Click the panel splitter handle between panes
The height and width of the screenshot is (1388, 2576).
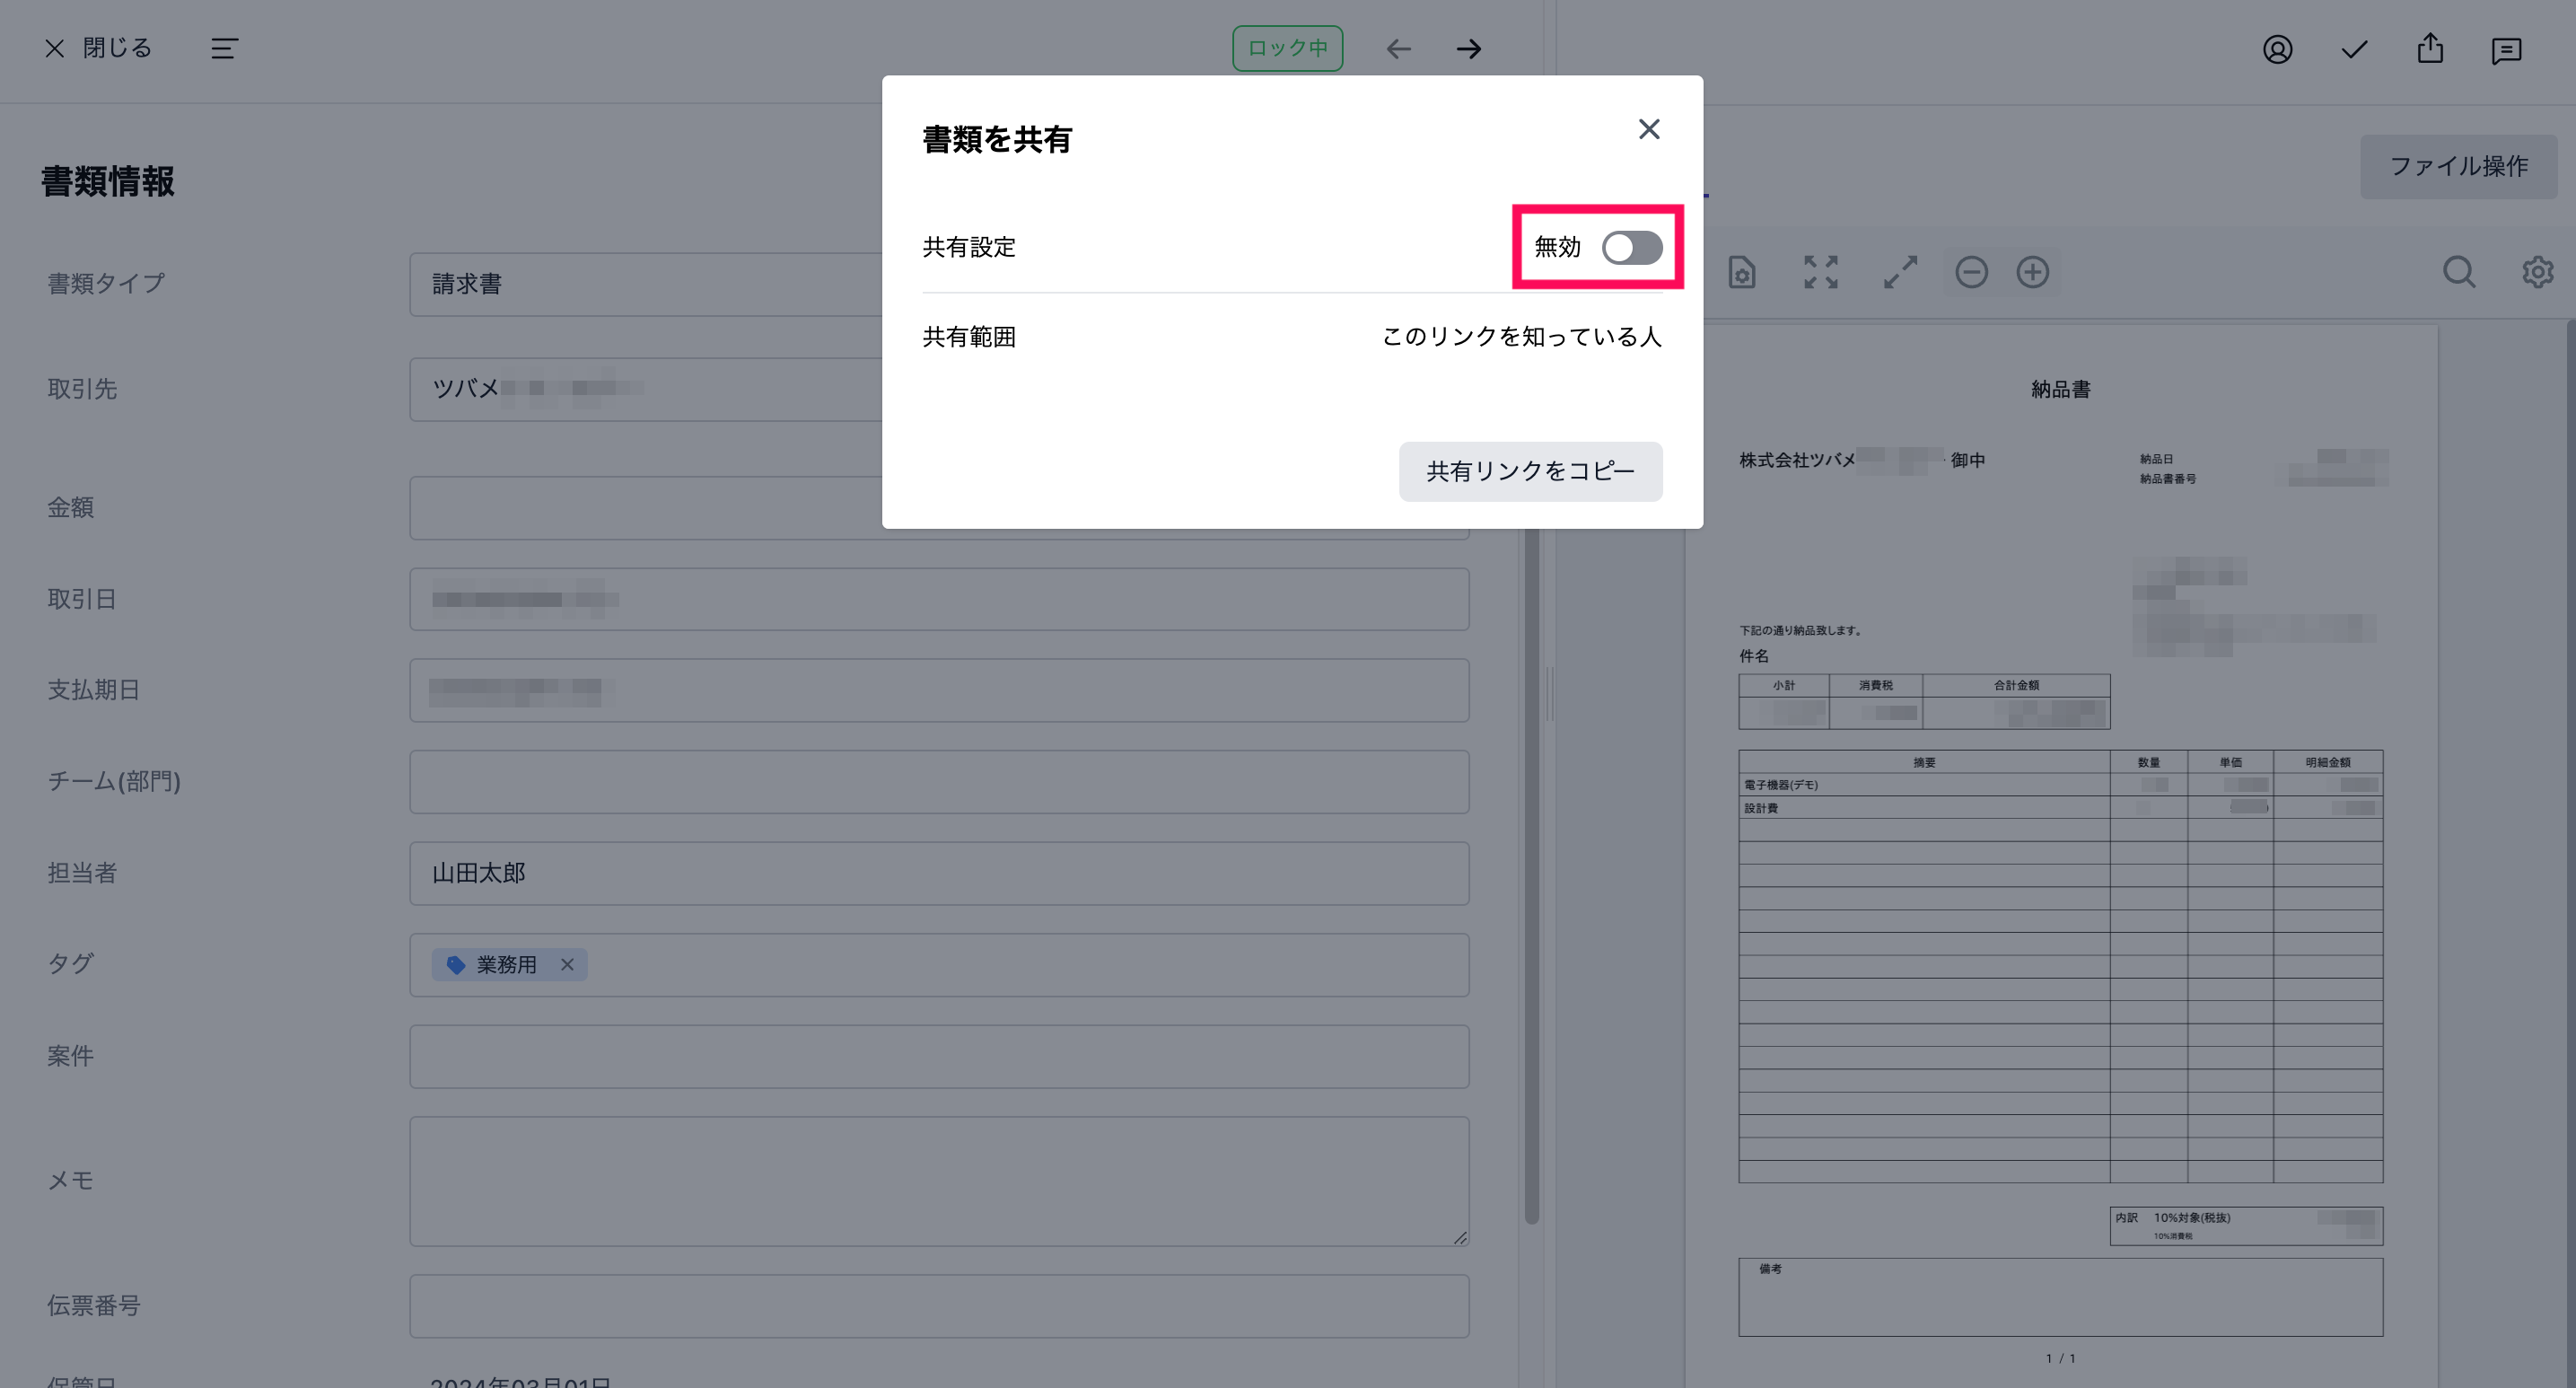point(1549,694)
